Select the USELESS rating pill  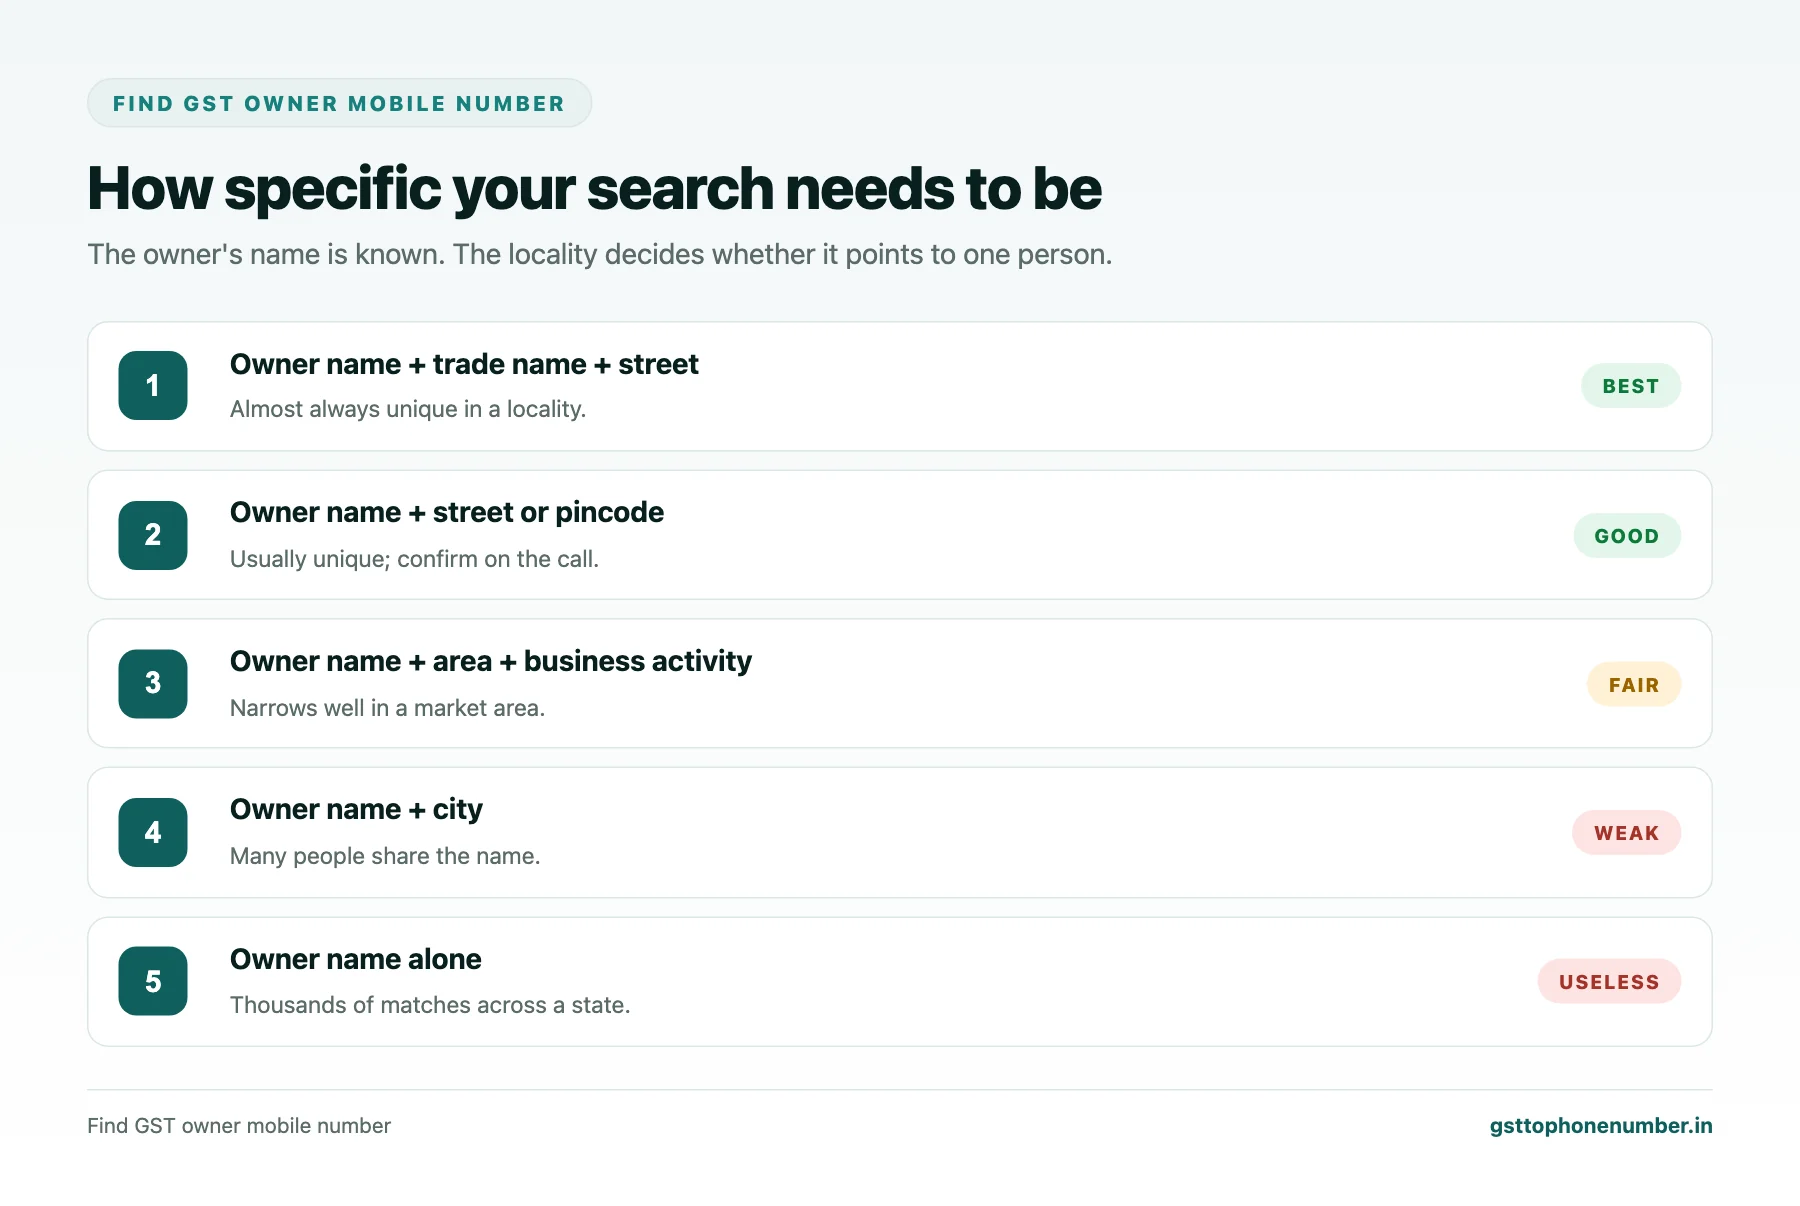coord(1609,982)
